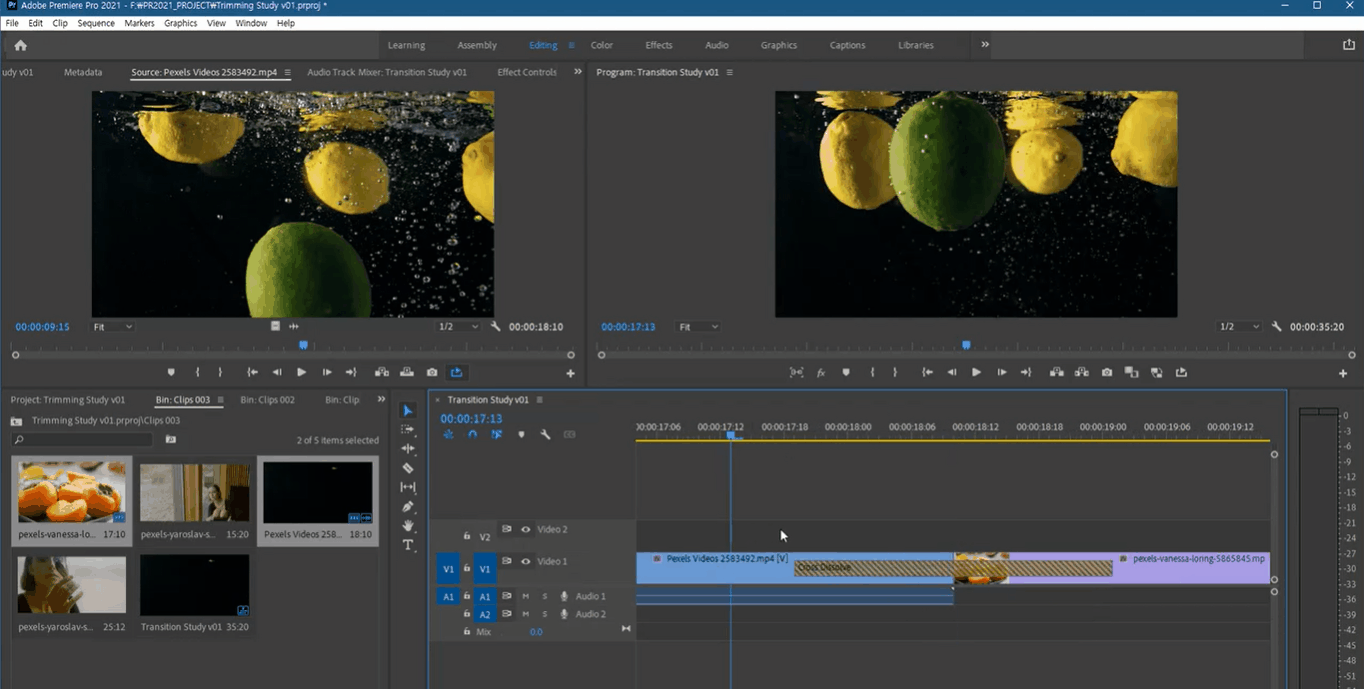
Task: Open the Source monitor Fit zoom dropdown
Action: coord(112,327)
